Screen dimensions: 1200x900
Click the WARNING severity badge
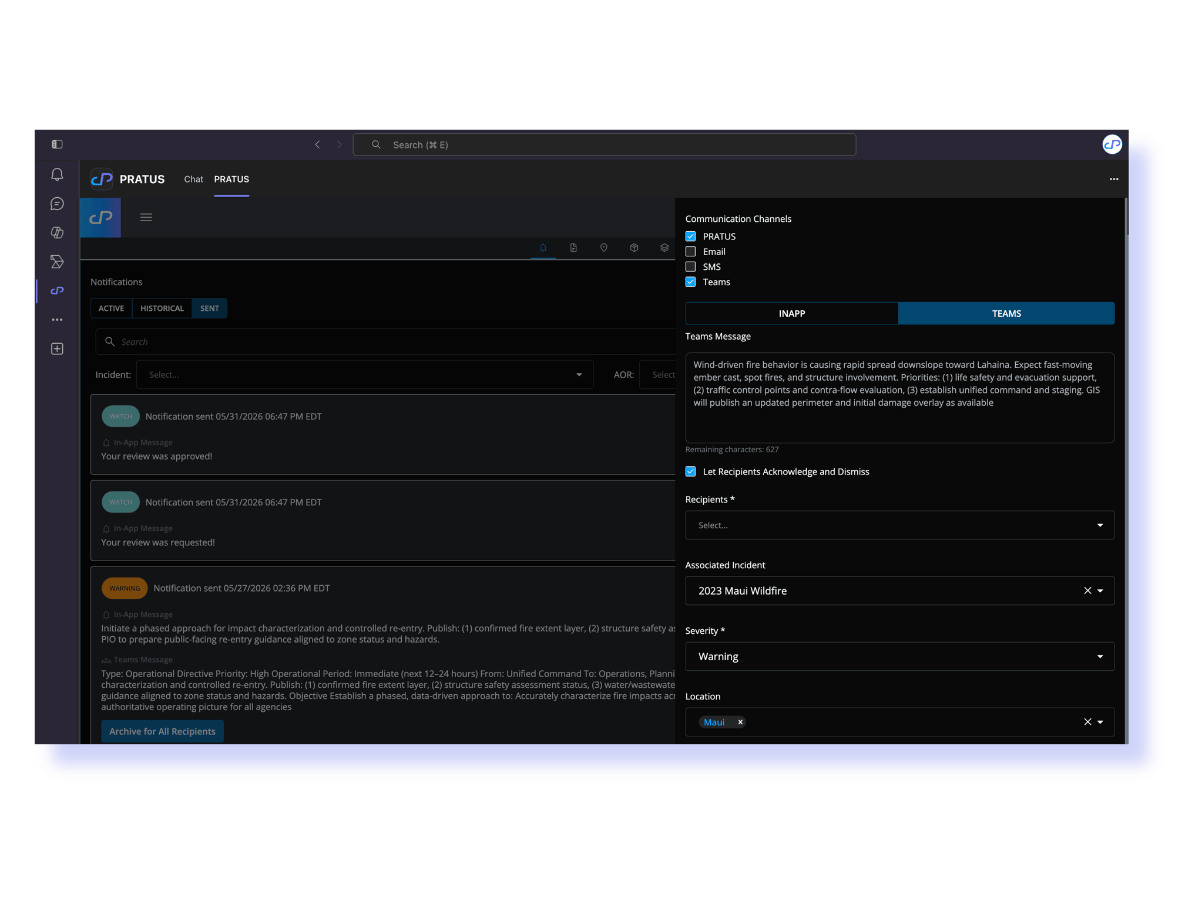click(x=124, y=589)
